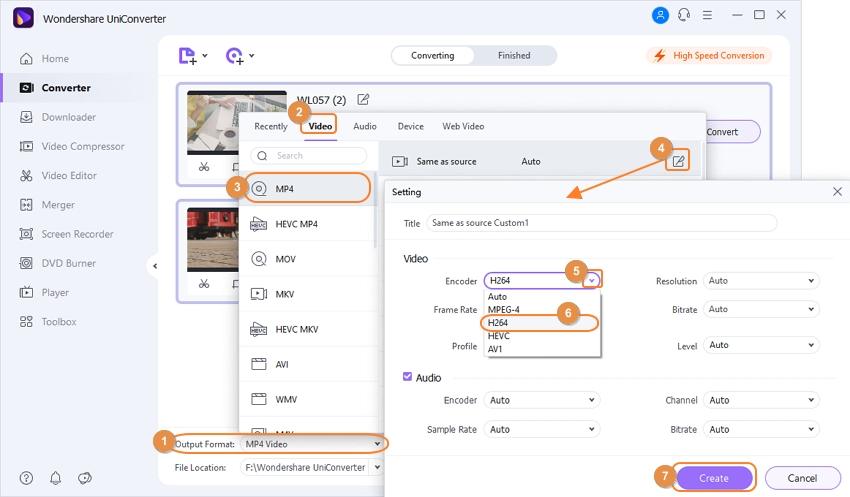Click the trim scissors icon on second video
850x497 pixels.
204,283
